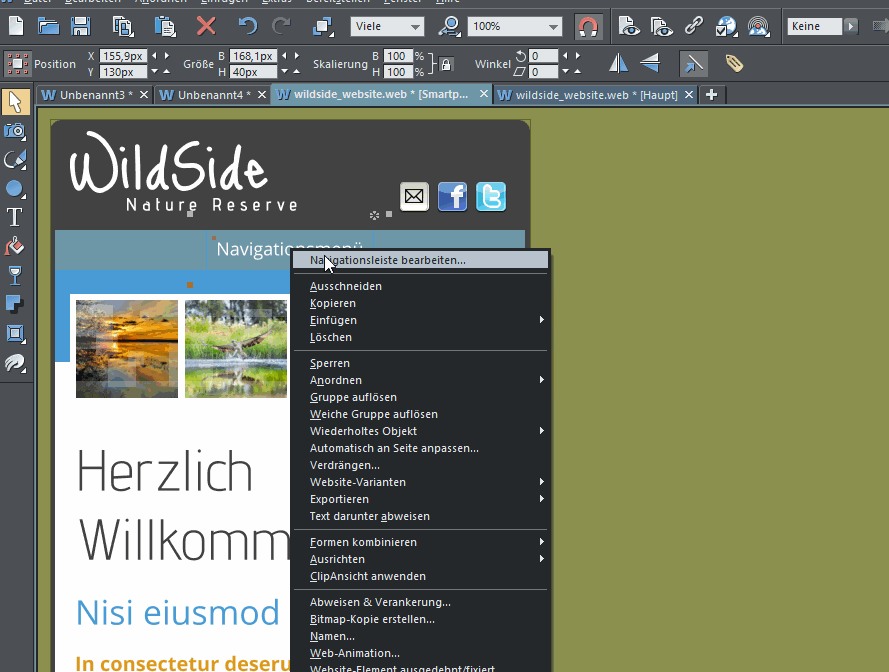The height and width of the screenshot is (672, 889).
Task: Preview the whole website with the multi-page eye icon
Action: pos(661,26)
